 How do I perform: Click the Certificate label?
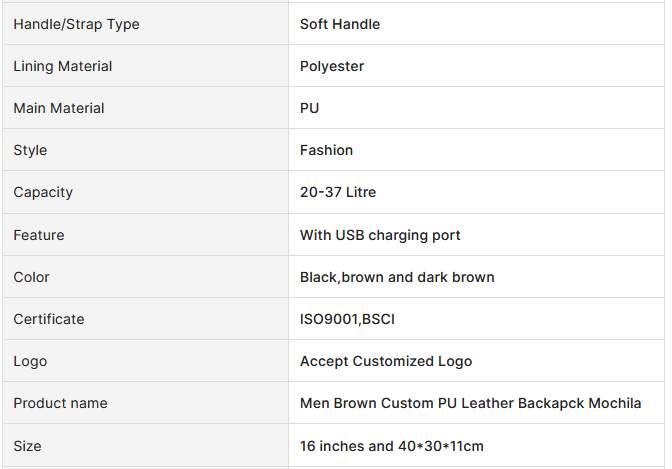(49, 319)
